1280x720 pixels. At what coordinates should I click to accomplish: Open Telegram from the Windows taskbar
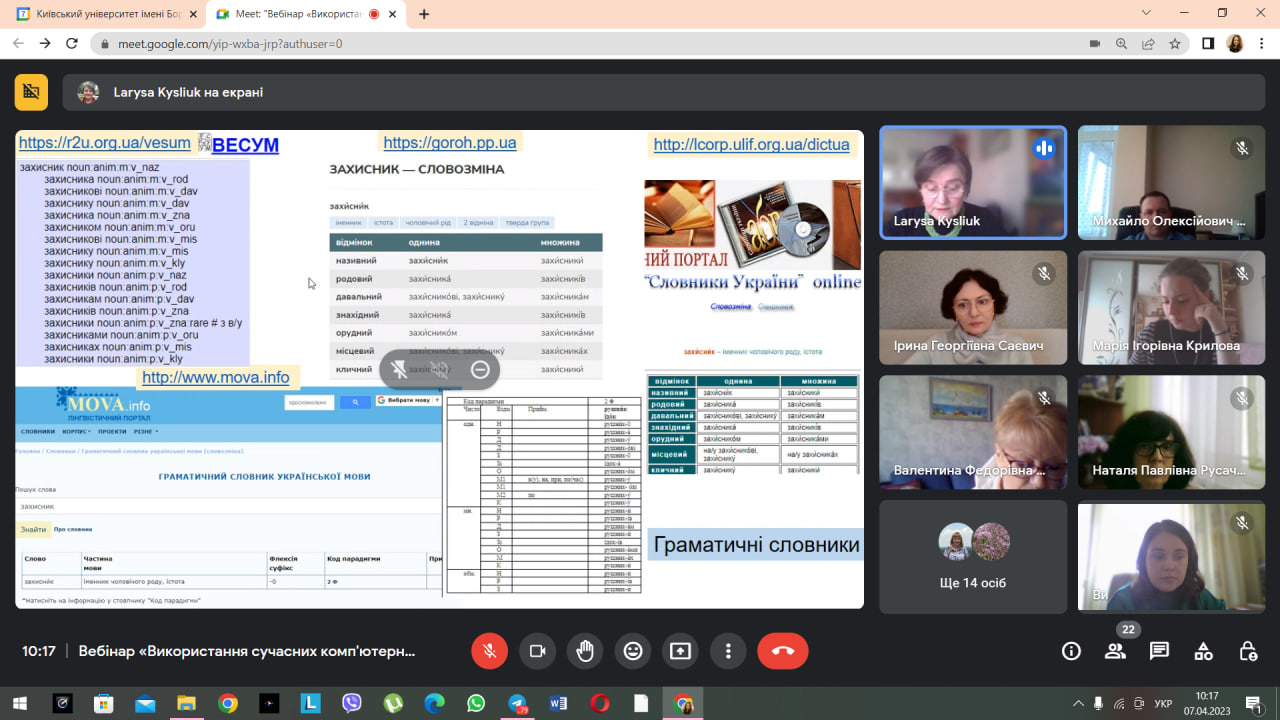(516, 704)
